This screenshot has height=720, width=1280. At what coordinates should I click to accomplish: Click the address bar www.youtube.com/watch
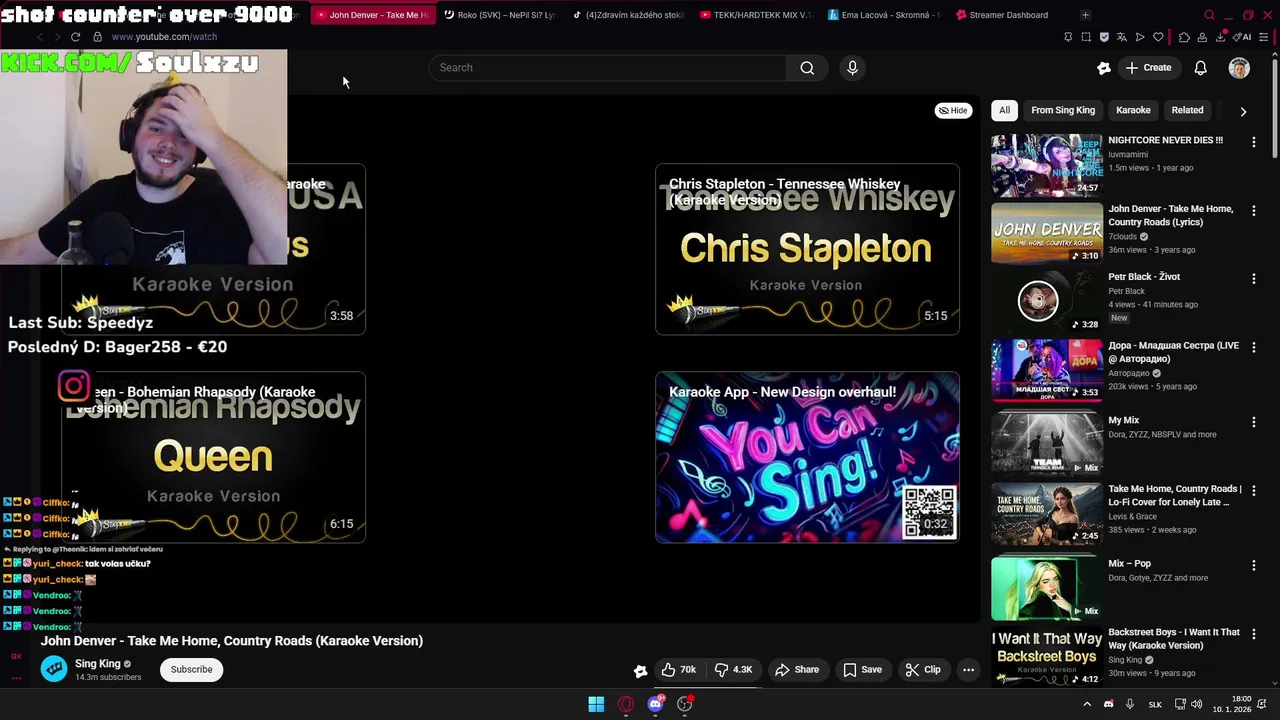164,37
